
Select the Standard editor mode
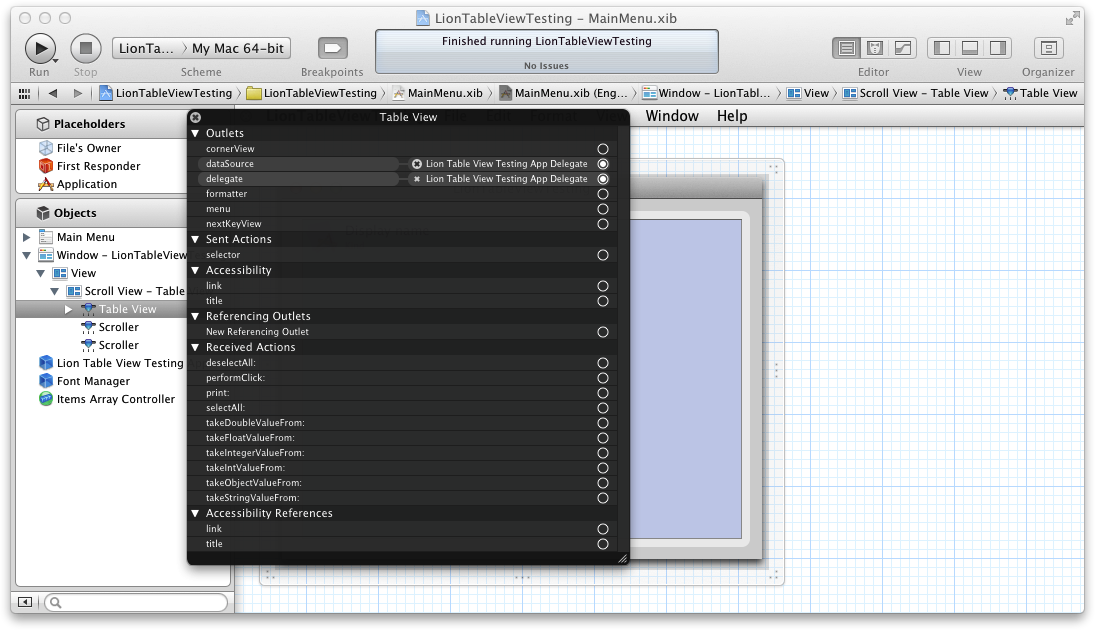tap(846, 48)
